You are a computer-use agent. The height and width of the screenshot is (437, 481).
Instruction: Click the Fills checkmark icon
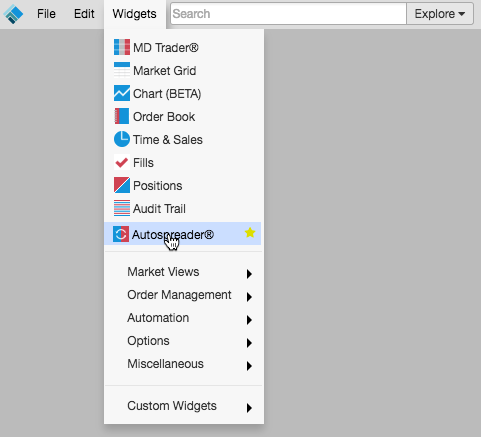(x=122, y=162)
